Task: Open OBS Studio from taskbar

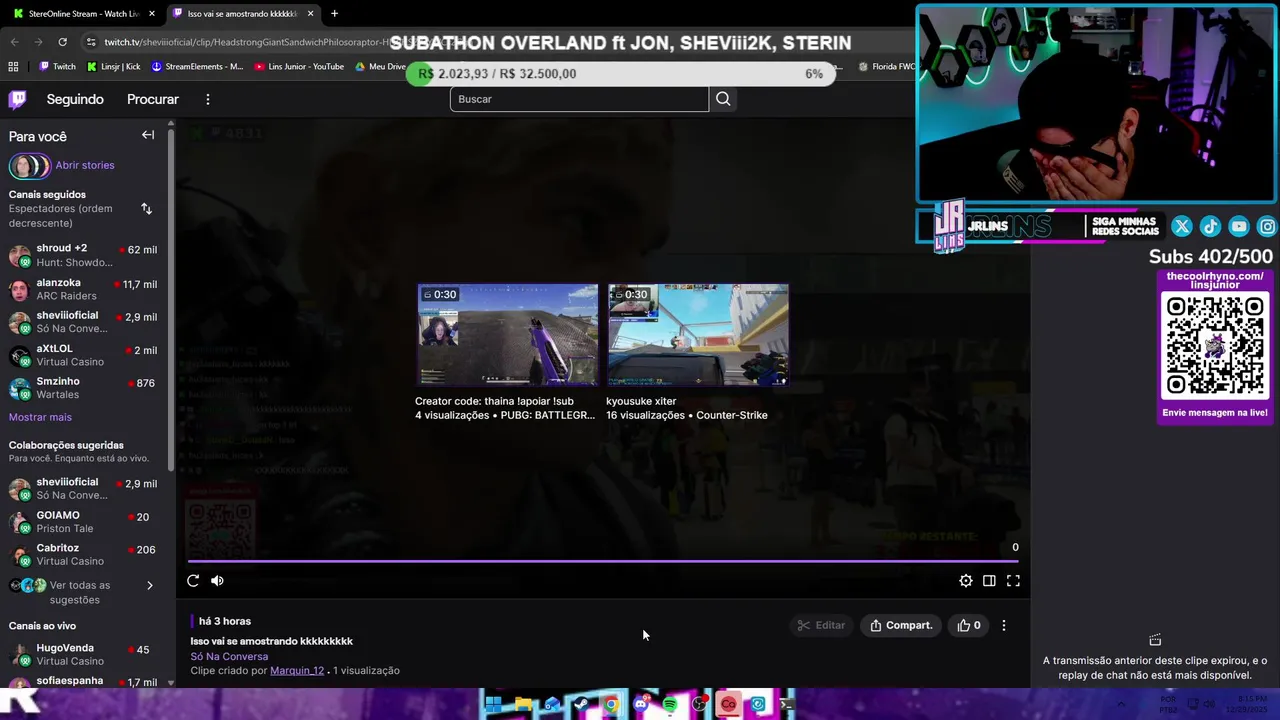Action: coord(699,704)
